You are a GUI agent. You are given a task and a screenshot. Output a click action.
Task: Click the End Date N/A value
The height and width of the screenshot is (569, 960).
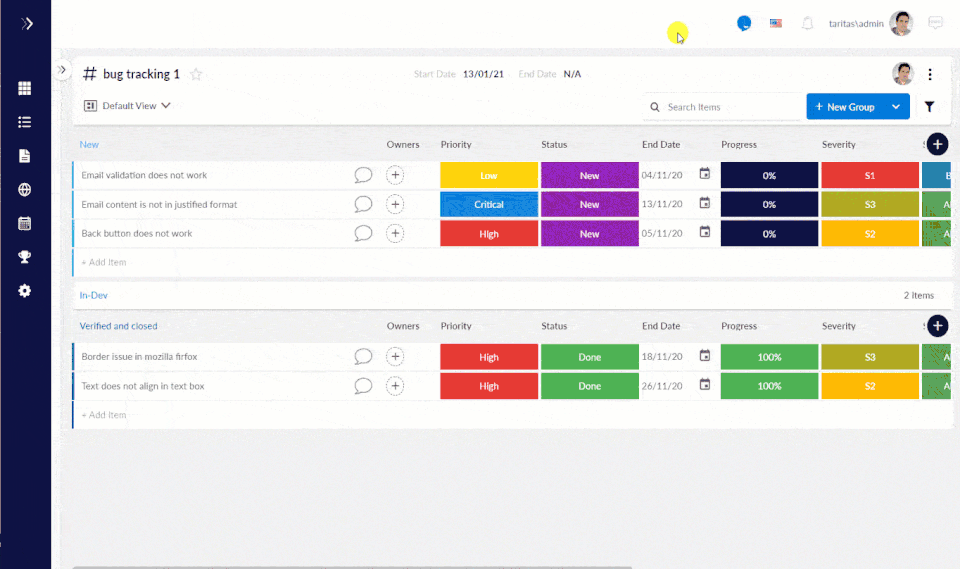(572, 74)
